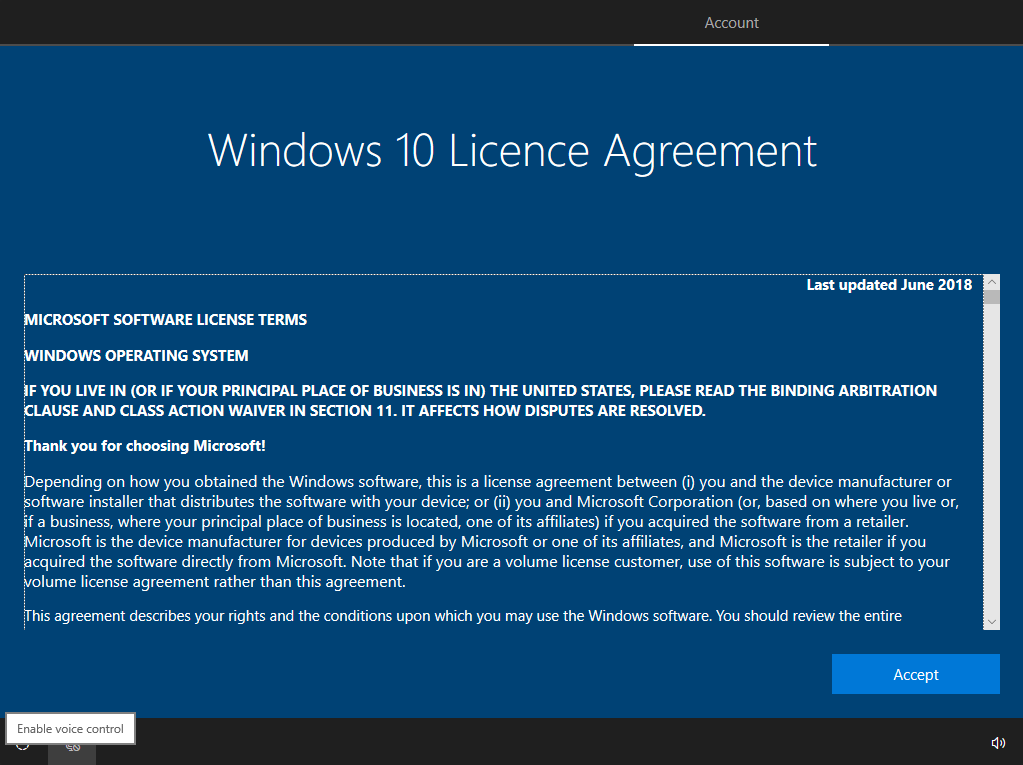Click the scrollbar track below the thumb
Screen dimensions: 1023x765
click(992, 458)
